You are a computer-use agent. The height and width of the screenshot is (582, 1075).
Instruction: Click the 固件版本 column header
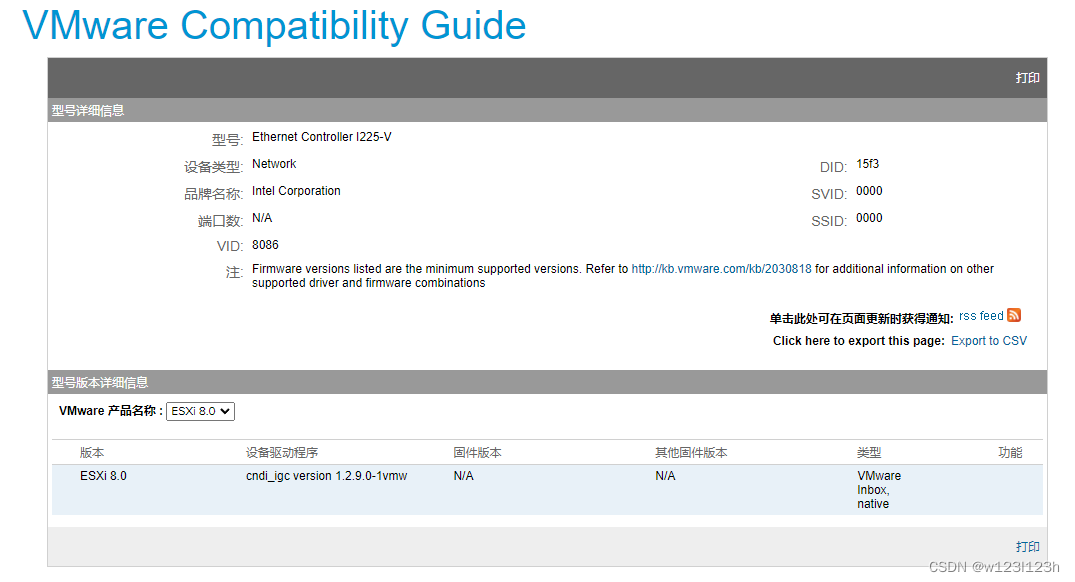477,452
